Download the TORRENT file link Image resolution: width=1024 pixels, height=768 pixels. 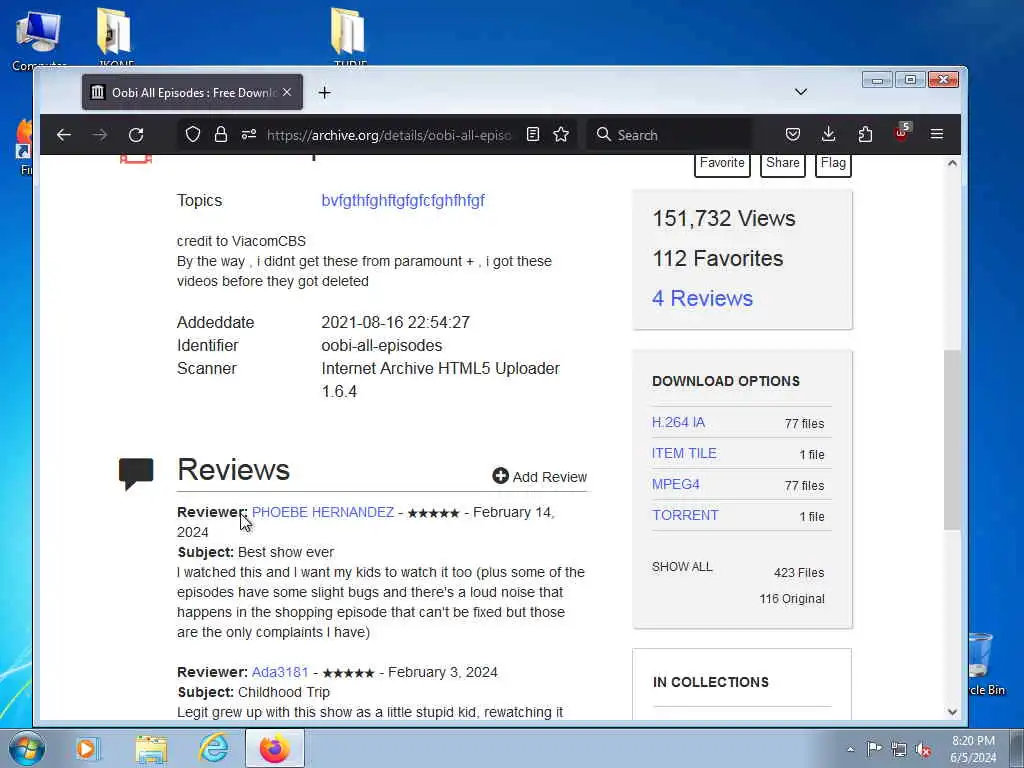coord(685,515)
